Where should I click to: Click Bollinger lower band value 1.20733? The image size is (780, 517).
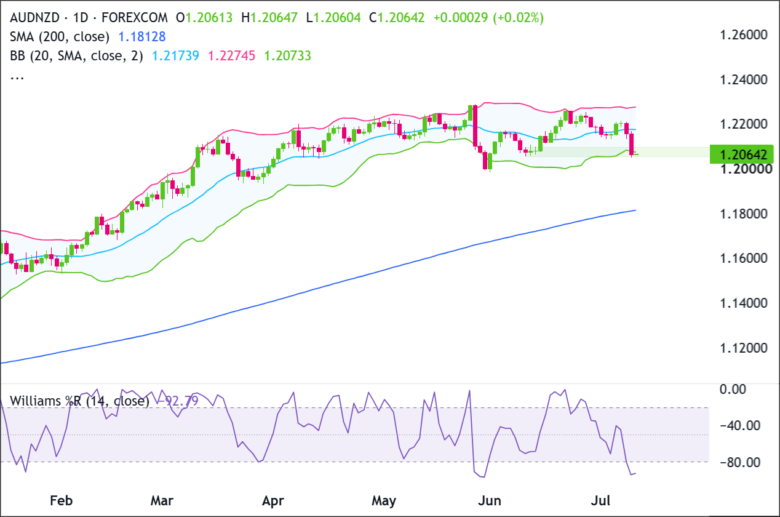(288, 56)
